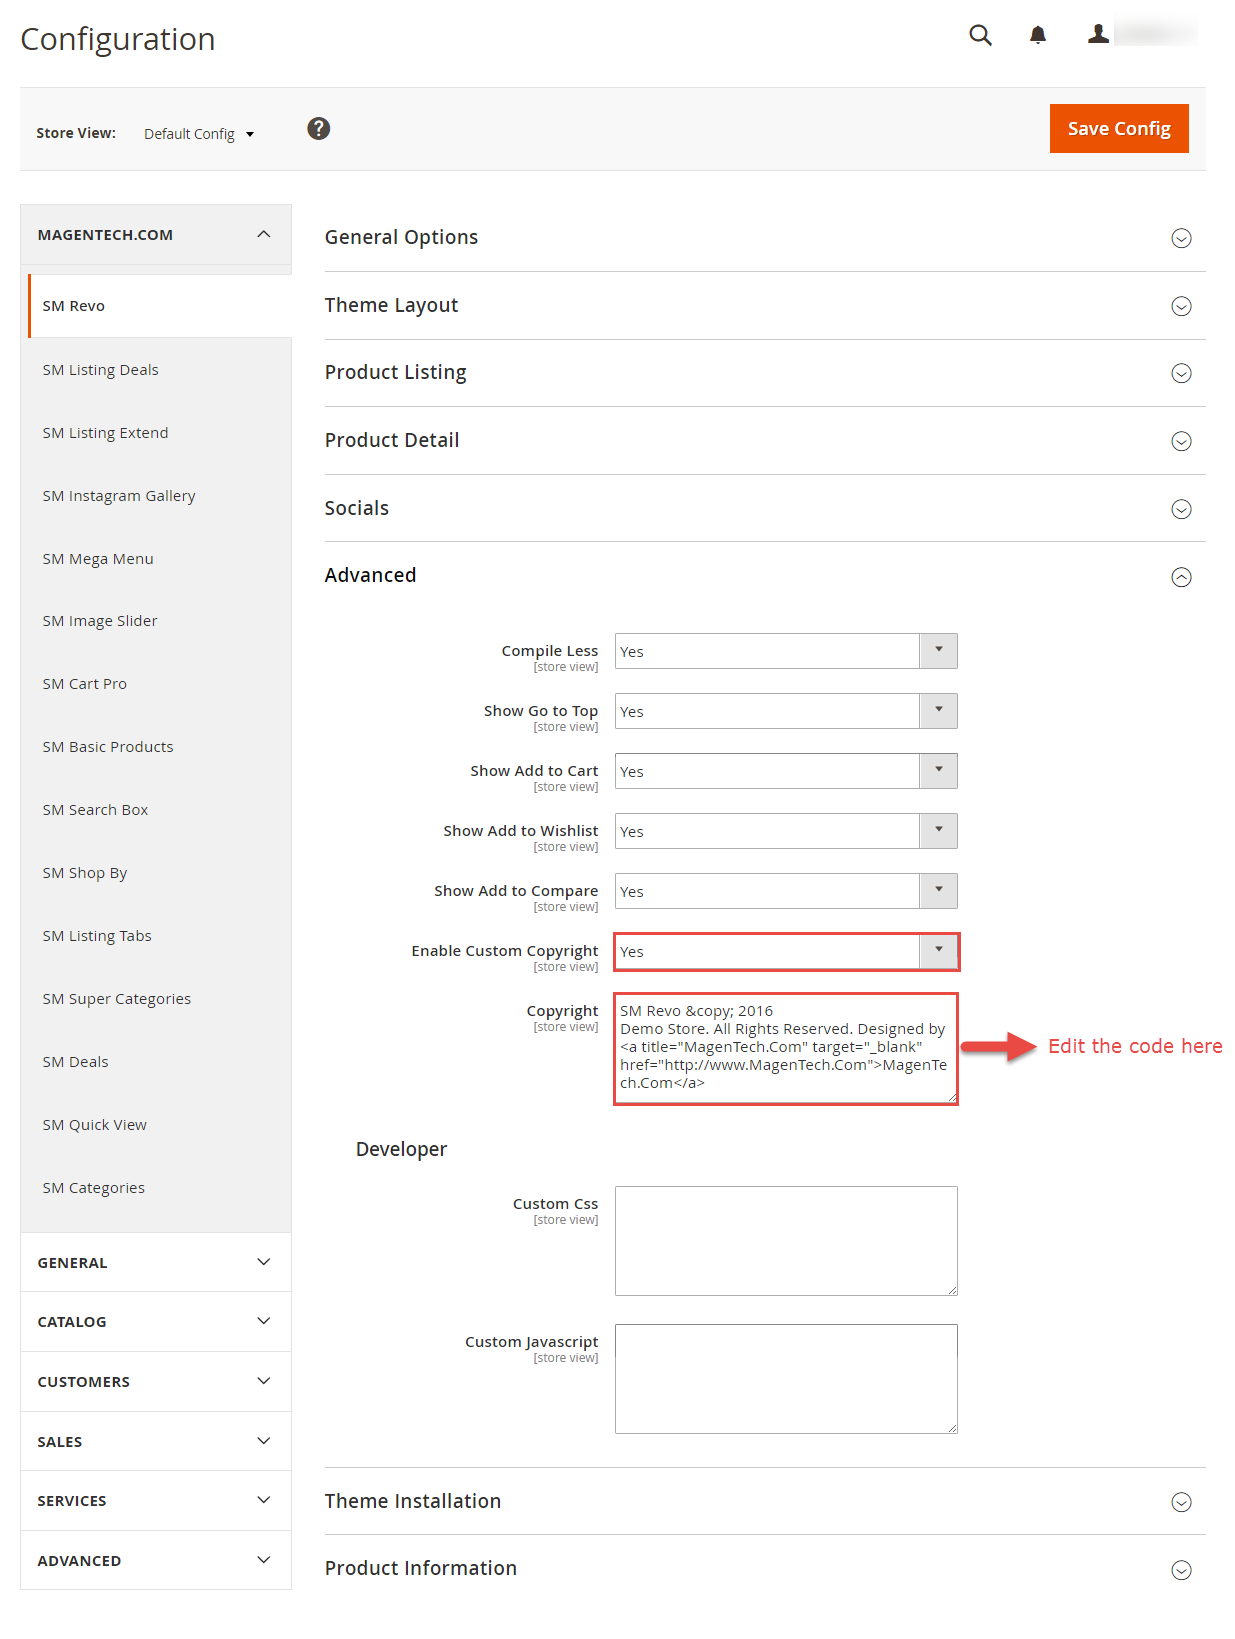Click the search magnifier icon

[980, 36]
